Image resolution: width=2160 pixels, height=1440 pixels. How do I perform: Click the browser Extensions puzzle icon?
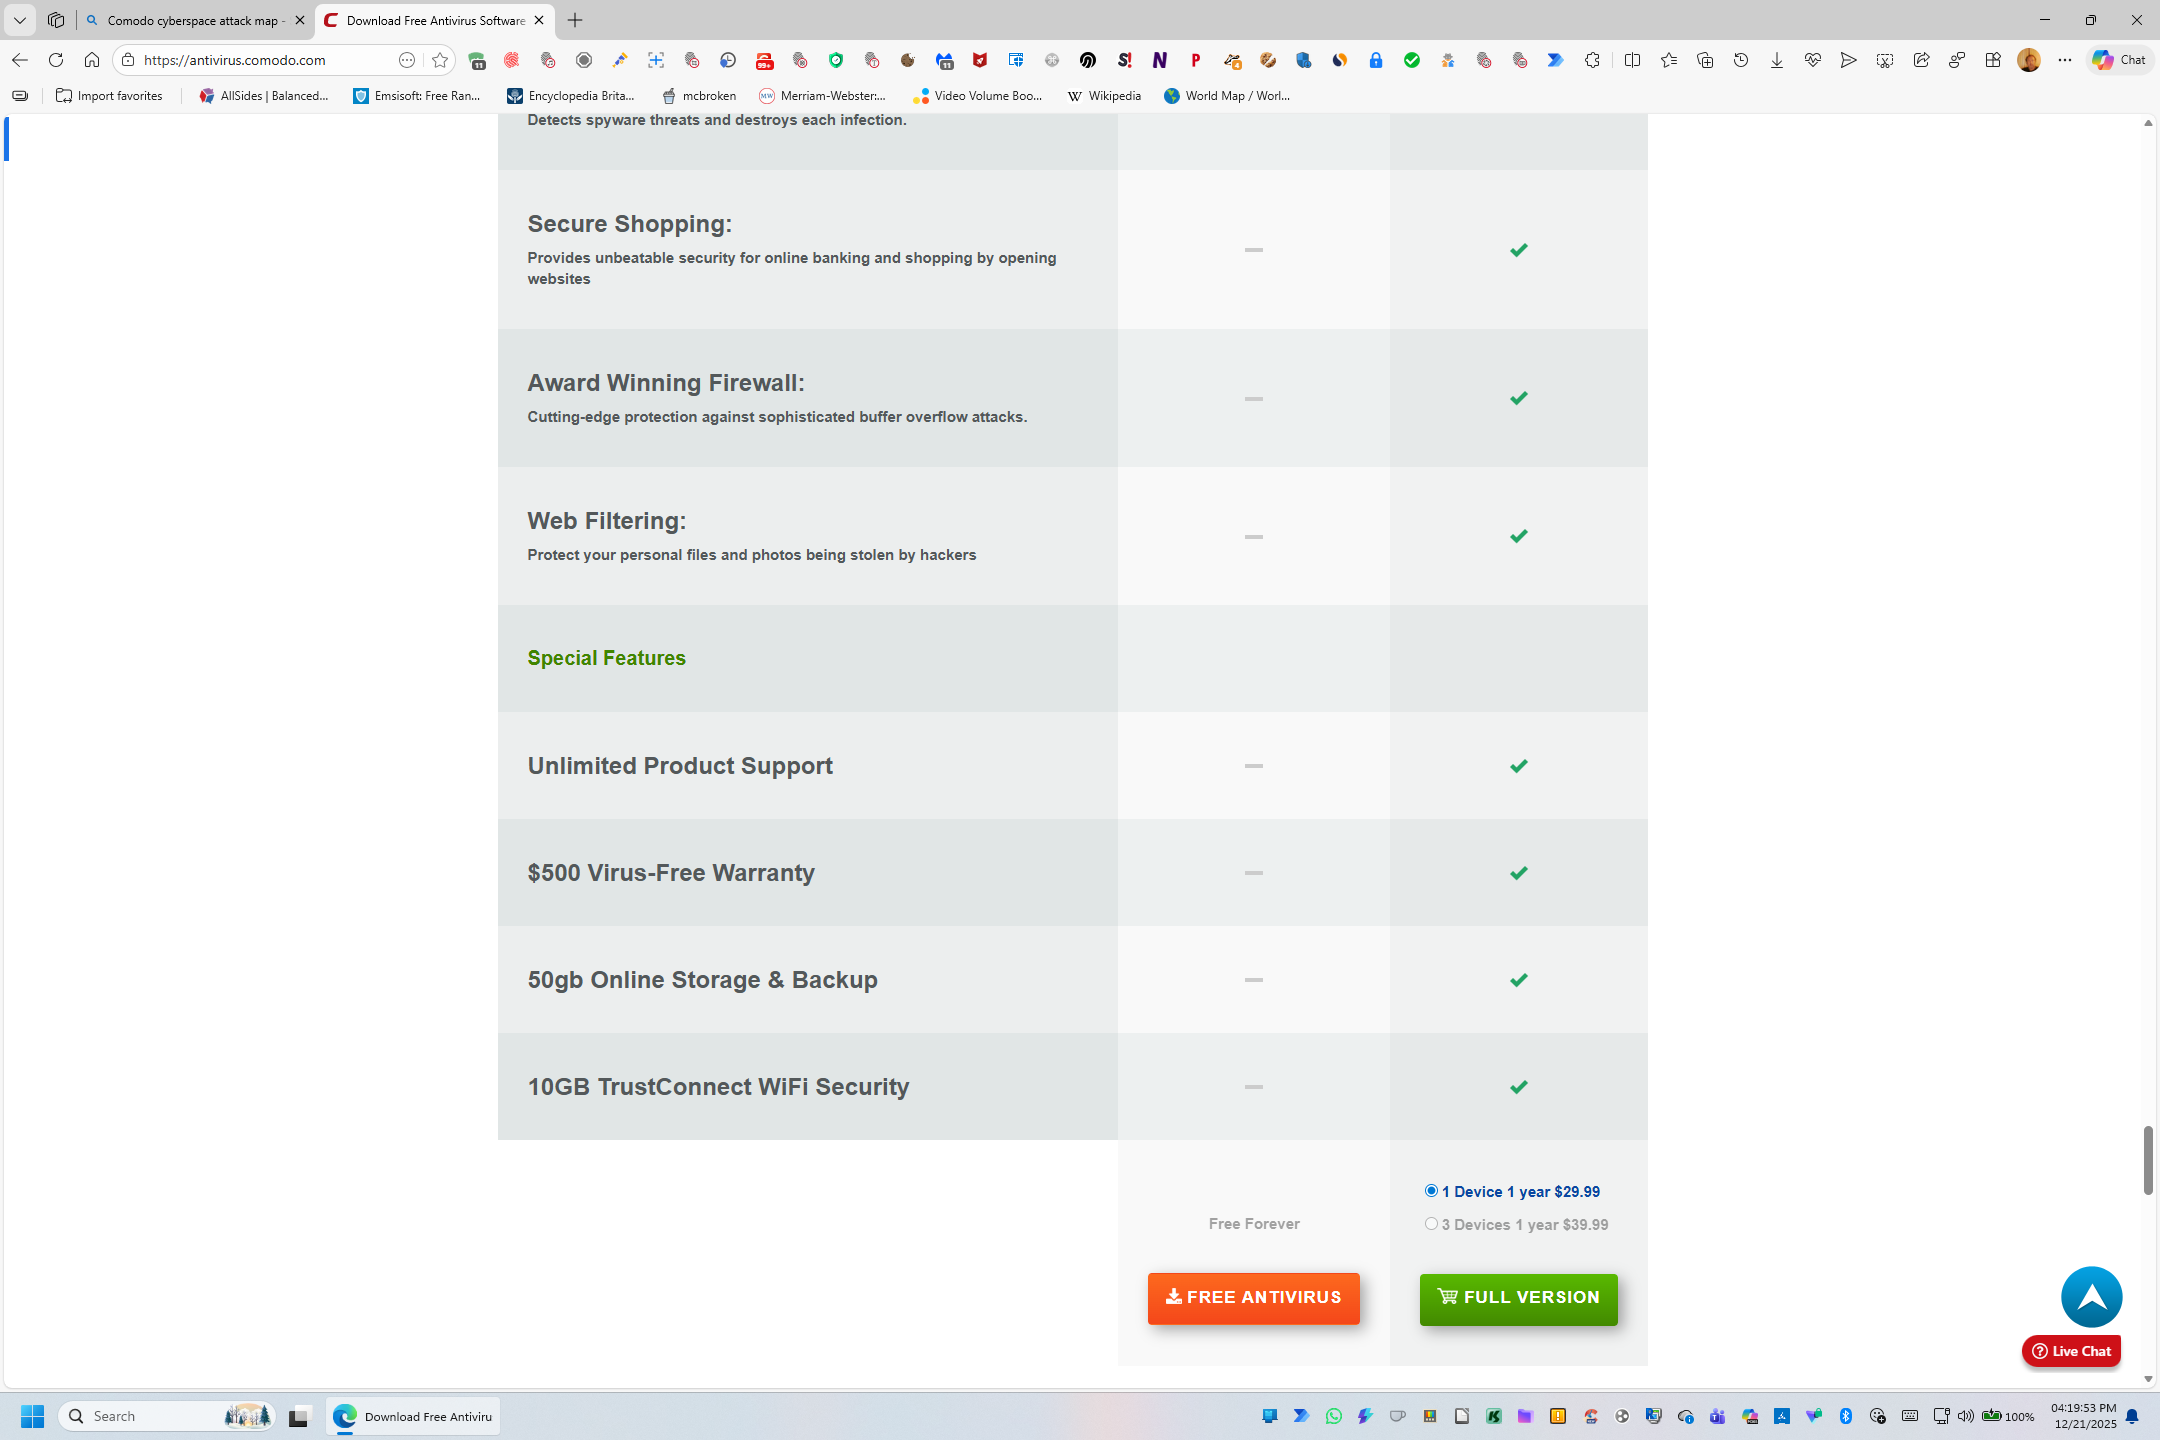[x=1592, y=60]
